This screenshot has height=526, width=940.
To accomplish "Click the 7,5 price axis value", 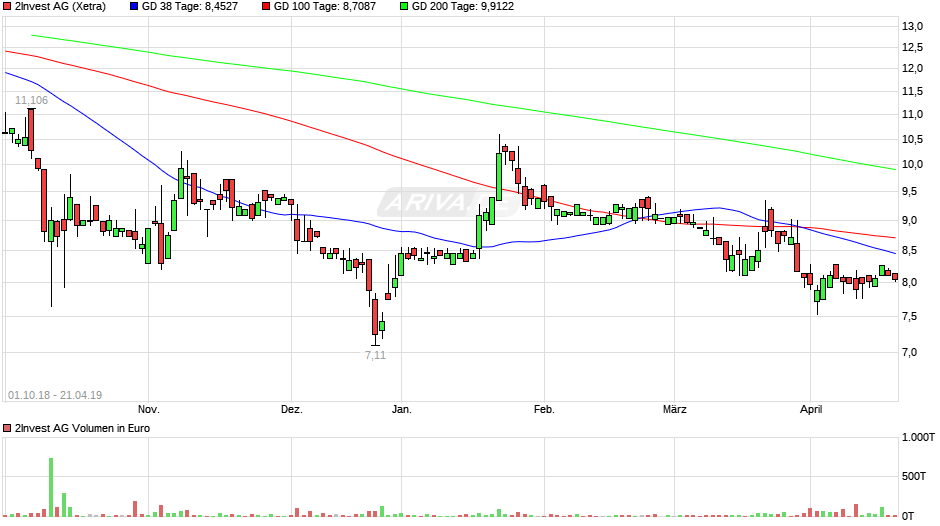I will point(909,317).
